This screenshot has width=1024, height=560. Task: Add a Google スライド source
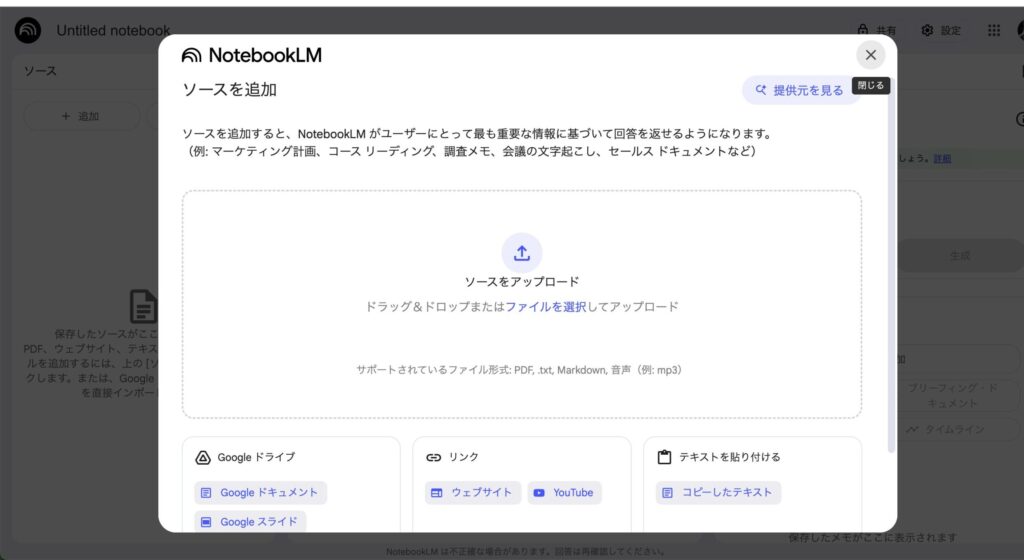(x=250, y=521)
